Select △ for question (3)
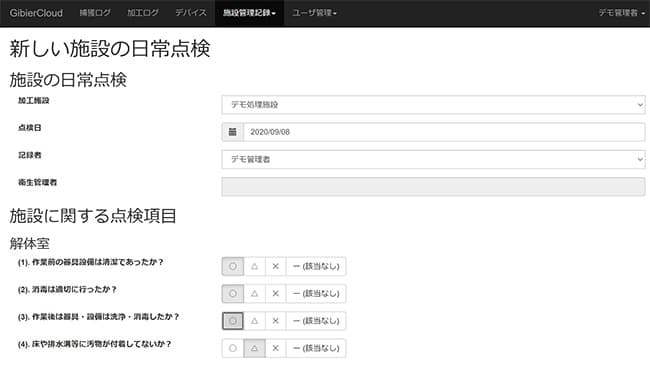The image size is (650, 365). [255, 321]
